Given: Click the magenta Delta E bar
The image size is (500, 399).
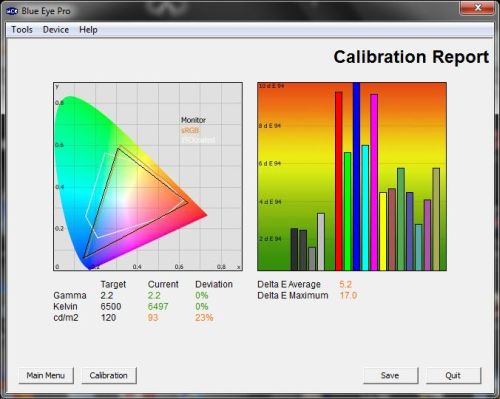Looking at the screenshot, I should point(374,182).
